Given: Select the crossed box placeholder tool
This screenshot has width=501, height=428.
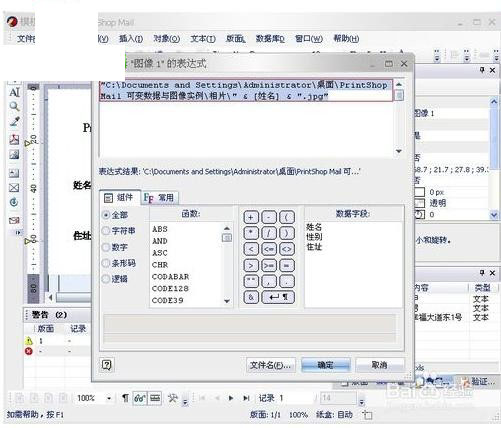Looking at the screenshot, I should coord(14,188).
